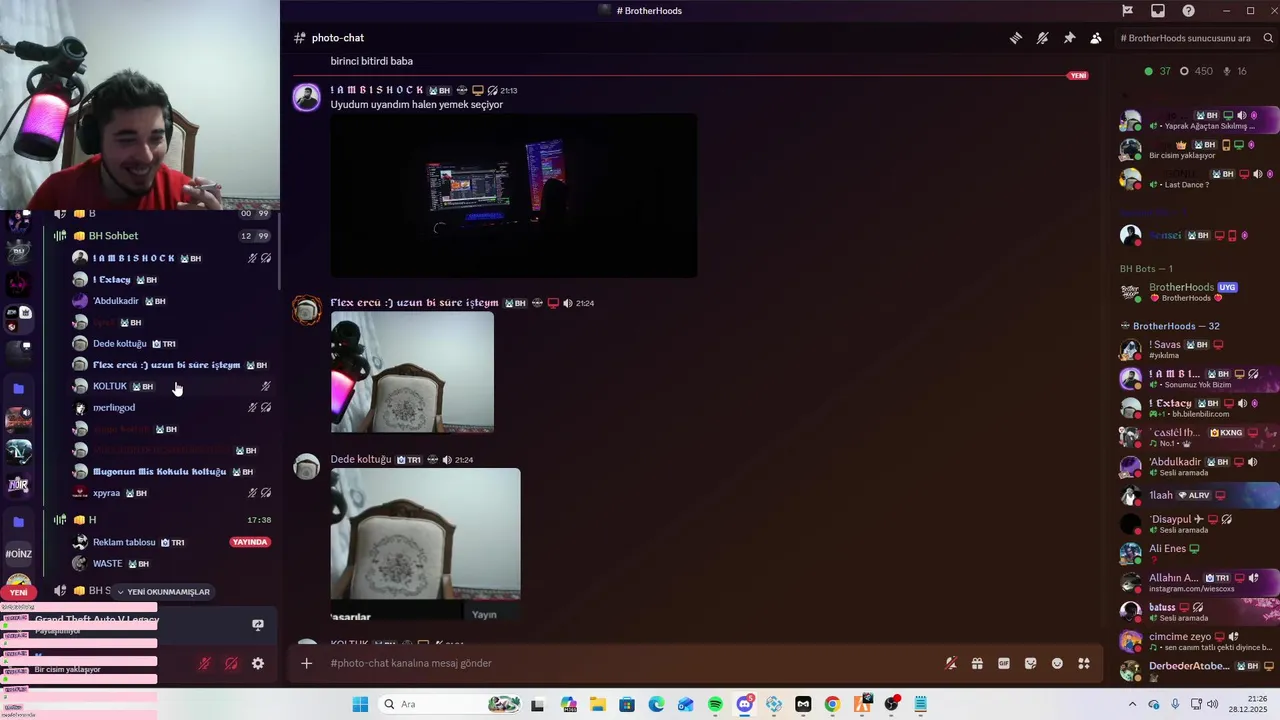
Task: Open Flex ercü's chair photo with lamp
Action: tap(412, 372)
